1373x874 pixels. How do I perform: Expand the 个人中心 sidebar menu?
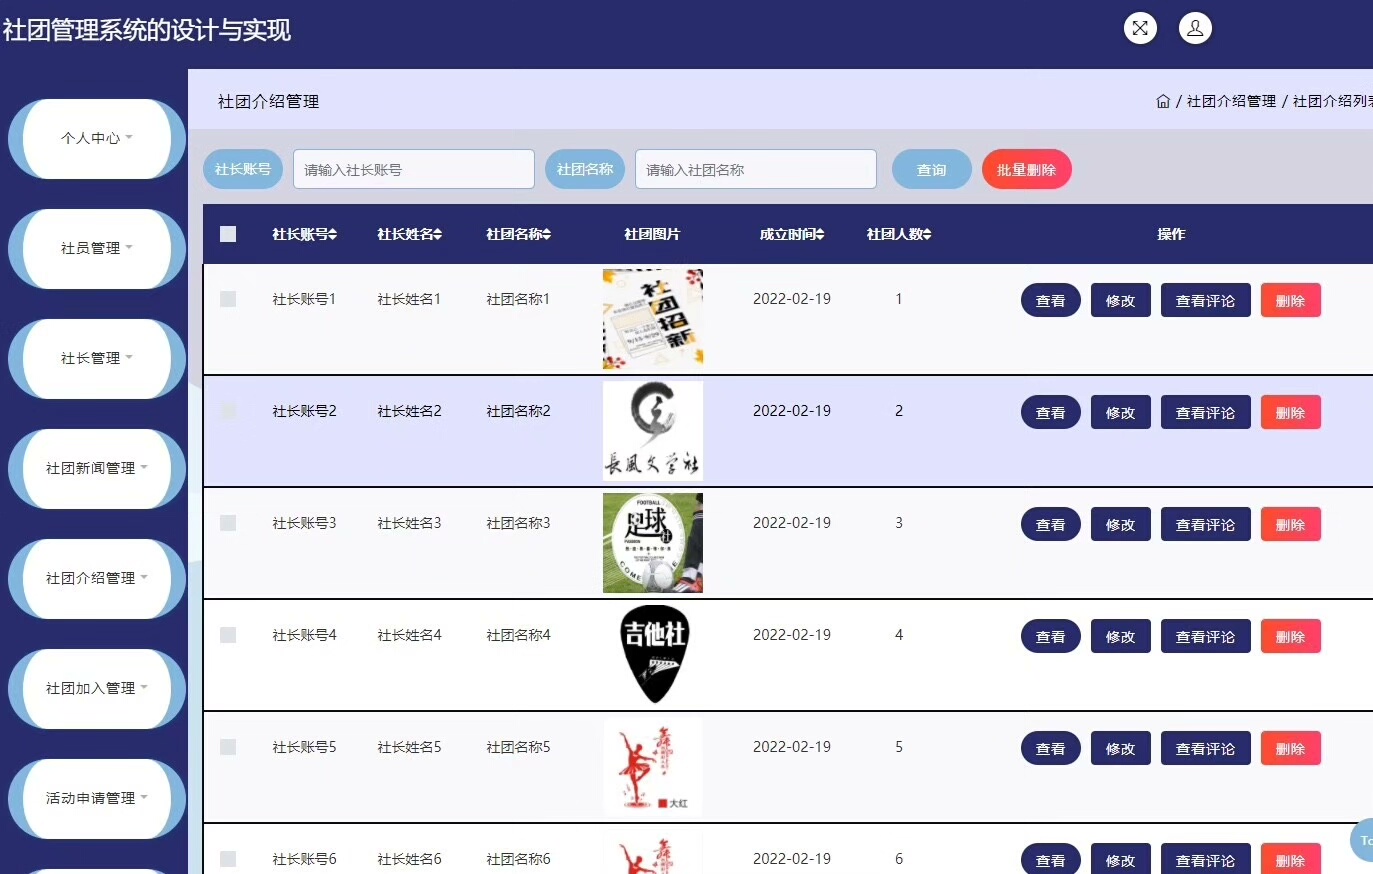[x=97, y=139]
